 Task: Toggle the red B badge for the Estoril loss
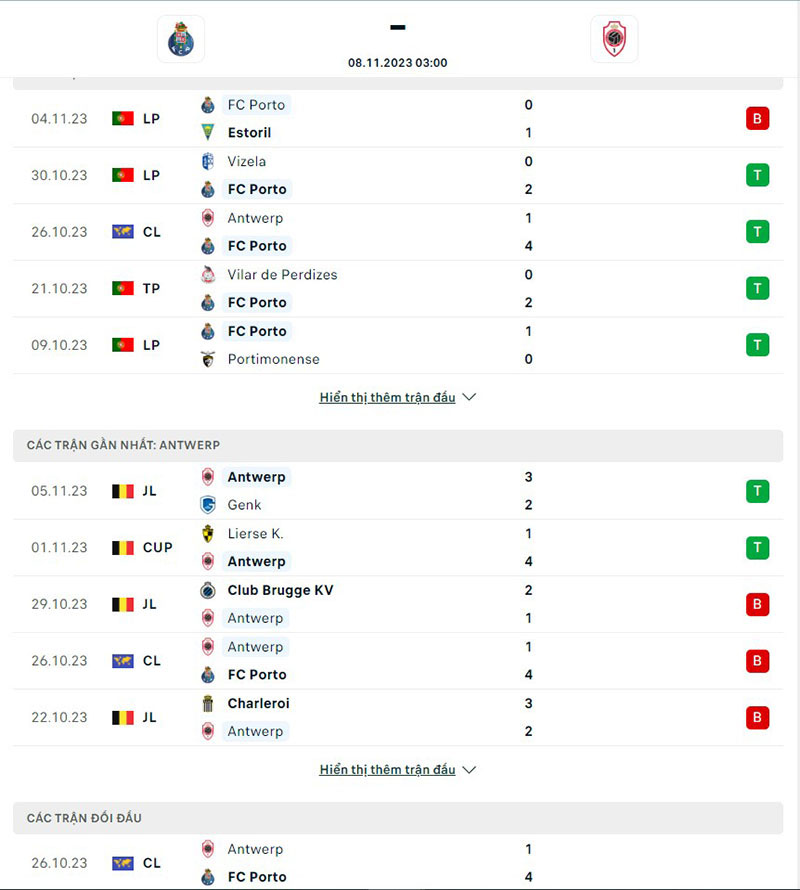757,118
